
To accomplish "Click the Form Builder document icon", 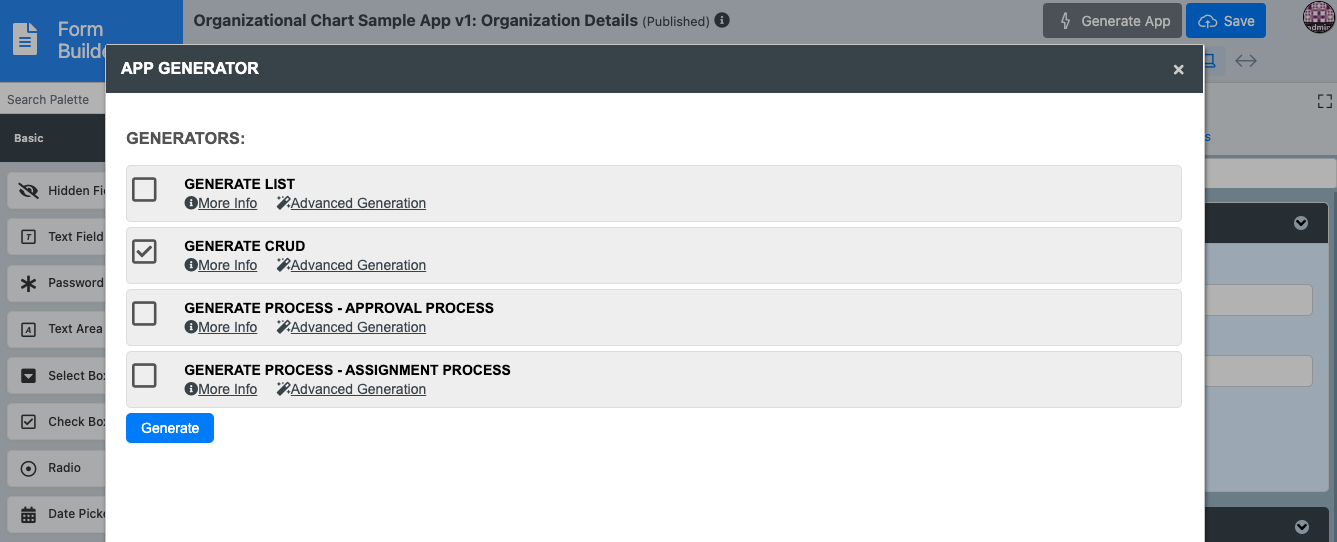I will pos(26,40).
